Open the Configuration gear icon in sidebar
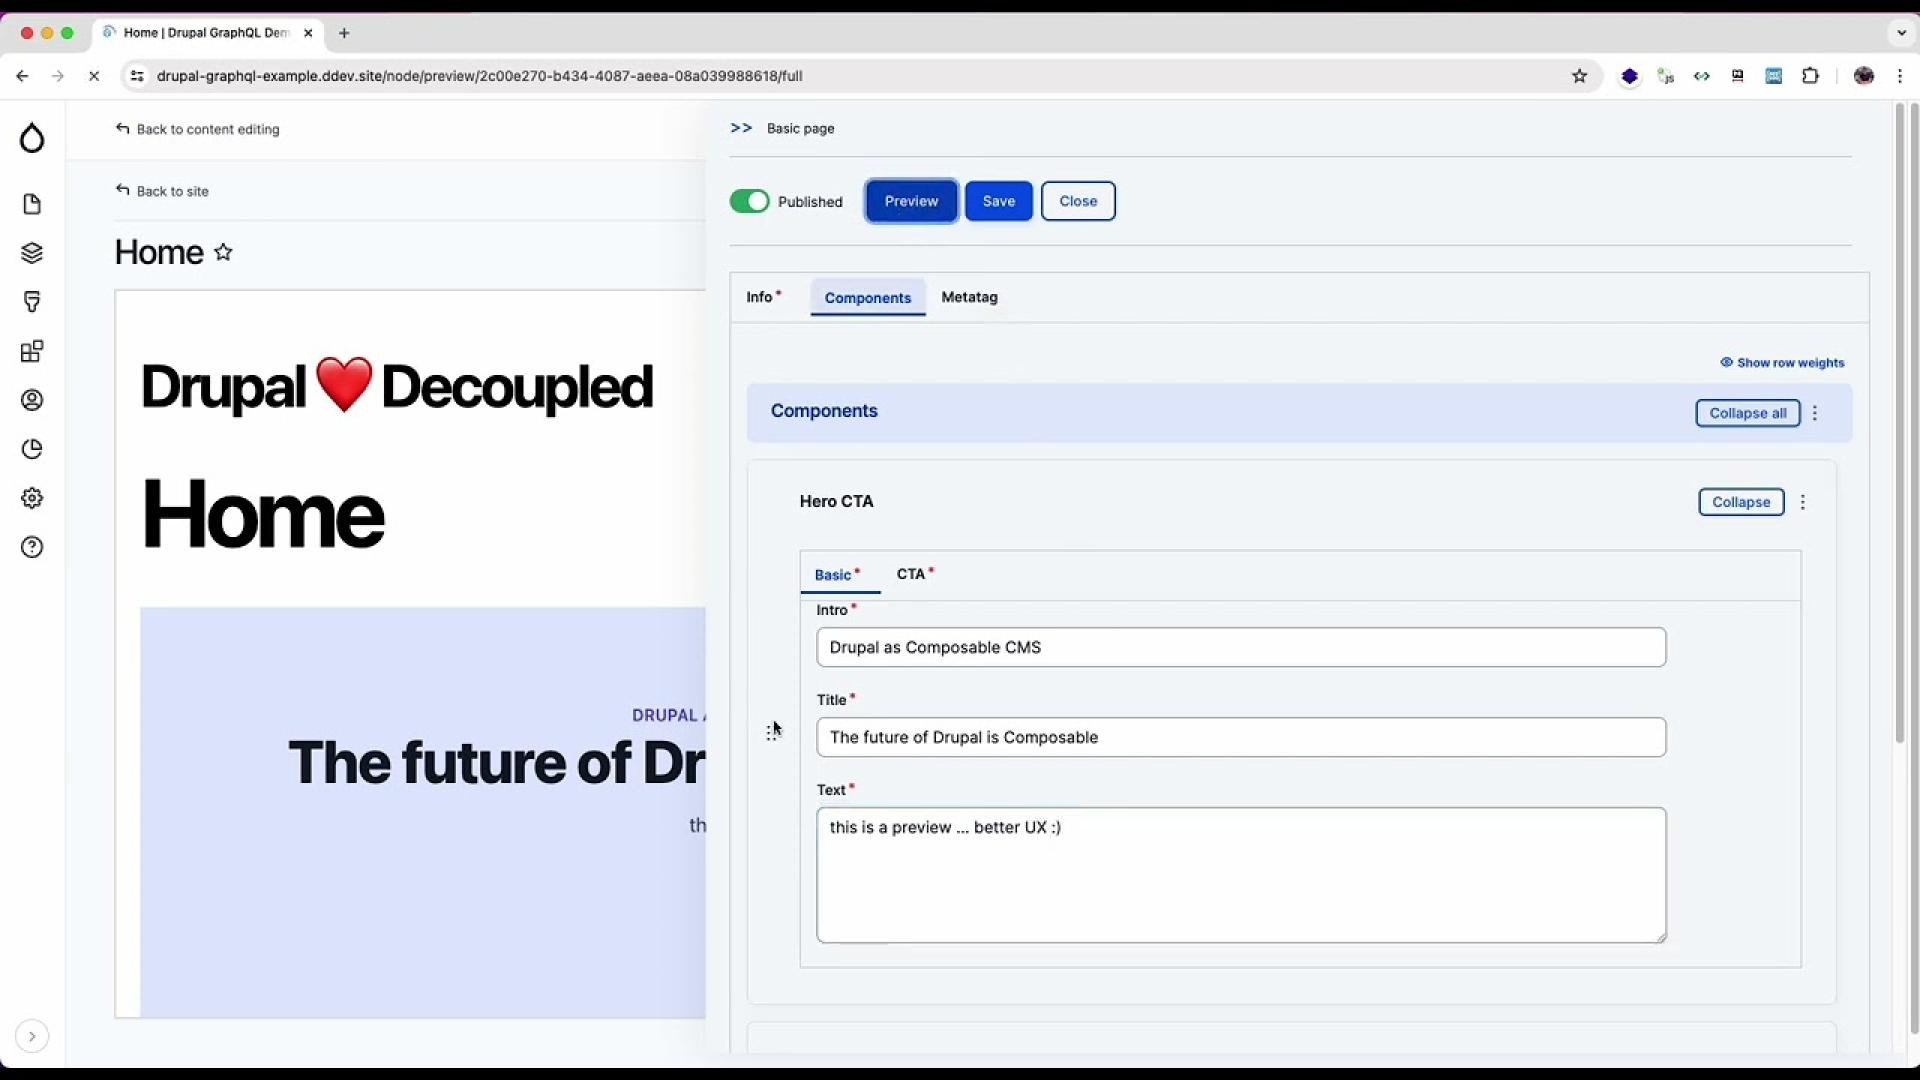Image resolution: width=1920 pixels, height=1080 pixels. pyautogui.click(x=32, y=498)
